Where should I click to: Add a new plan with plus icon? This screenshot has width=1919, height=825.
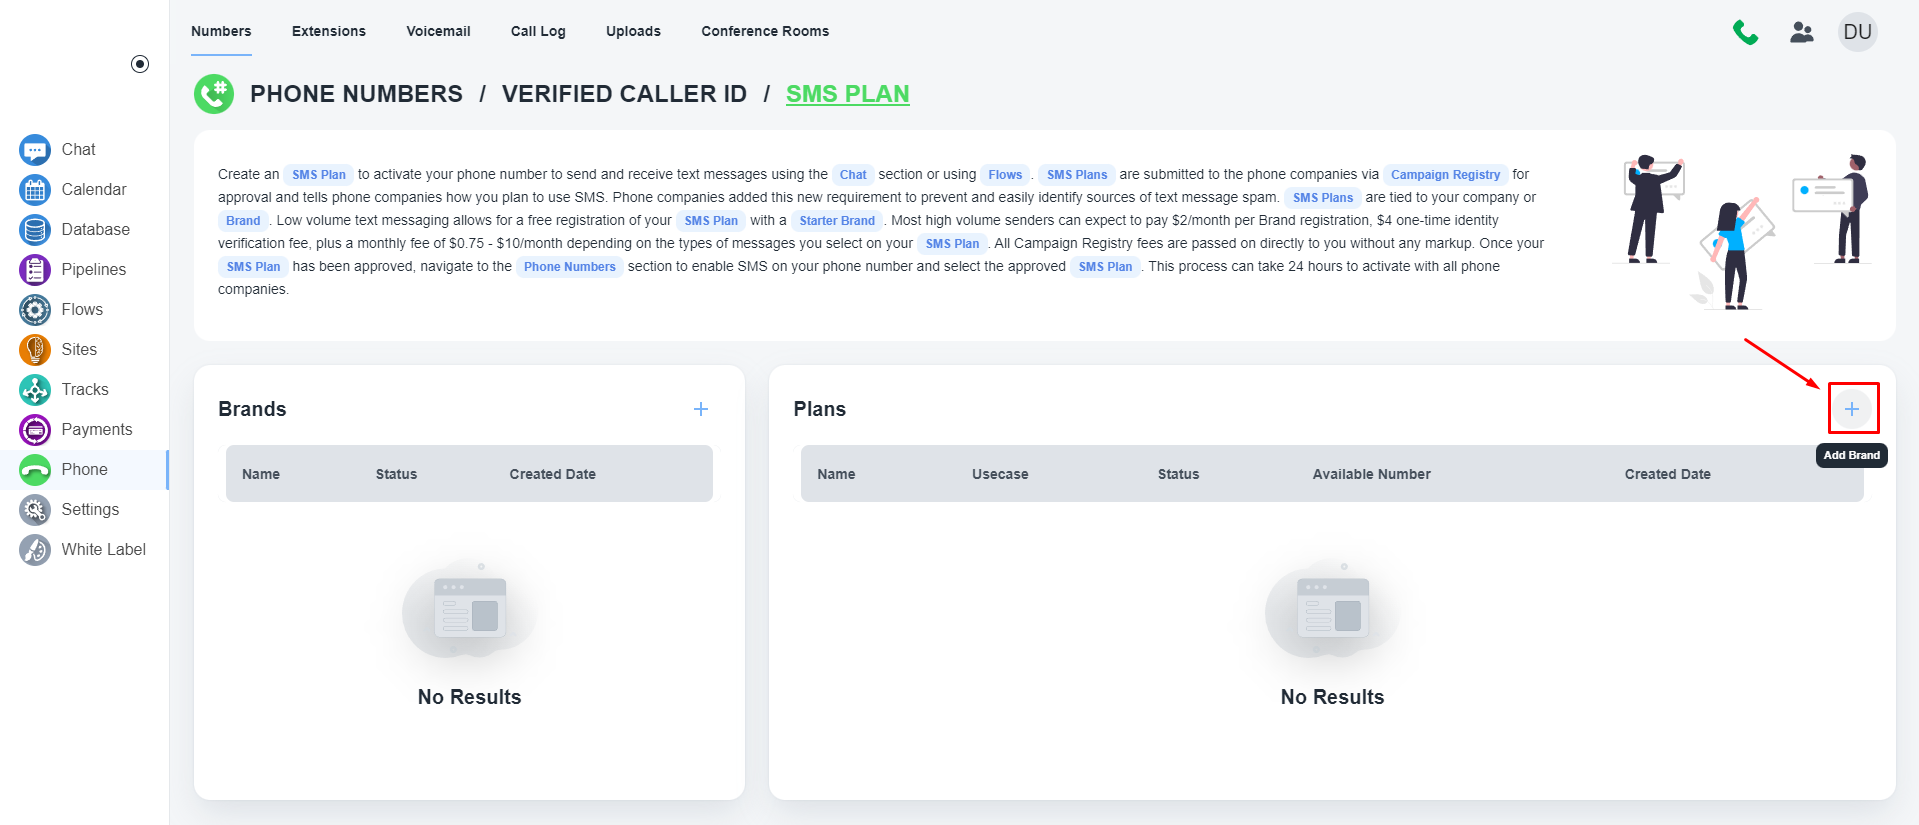tap(1852, 409)
